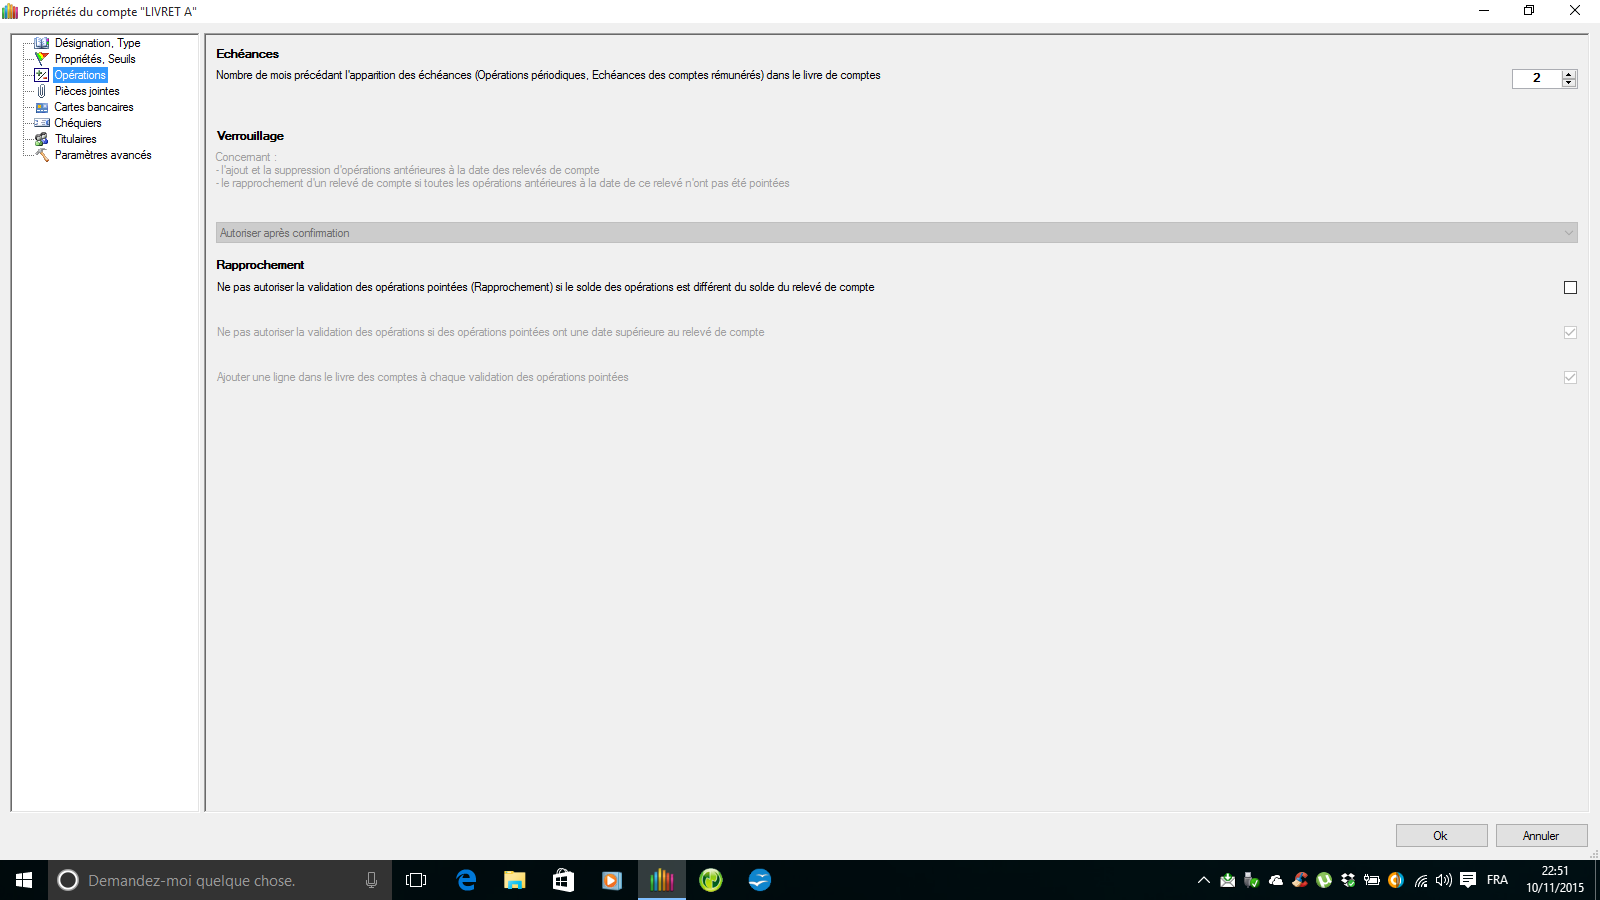Open Microsoft Edge from the taskbar

(x=466, y=880)
